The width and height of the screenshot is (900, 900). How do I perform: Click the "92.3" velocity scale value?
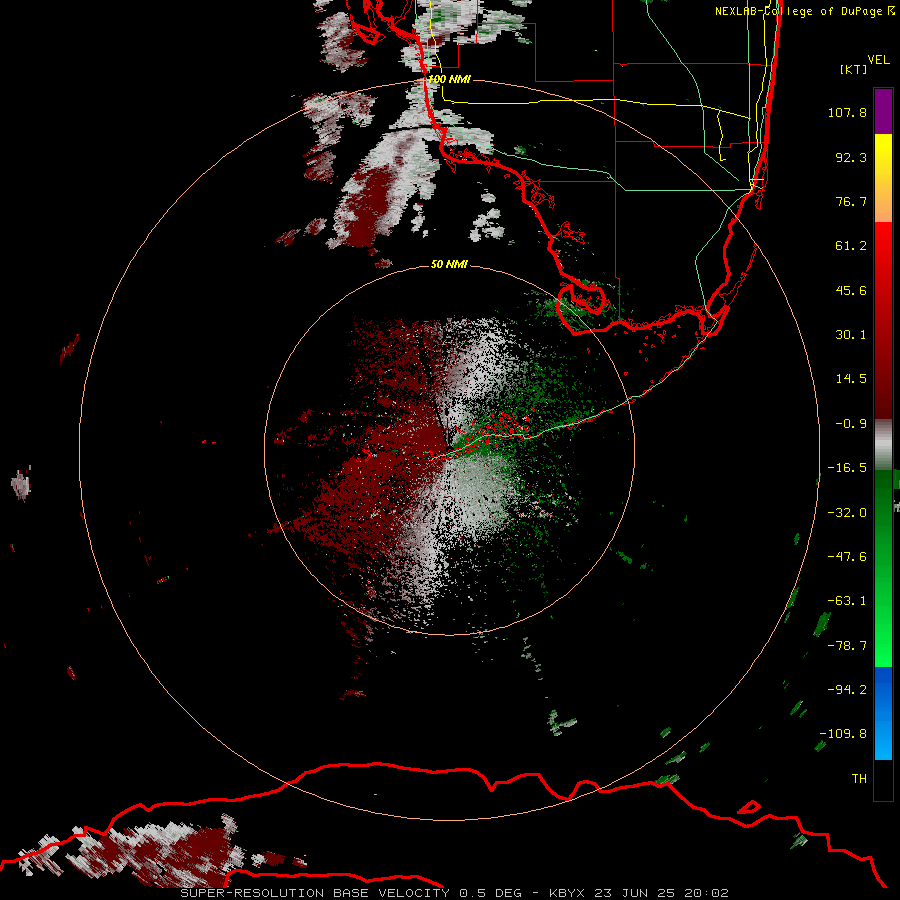click(x=851, y=157)
